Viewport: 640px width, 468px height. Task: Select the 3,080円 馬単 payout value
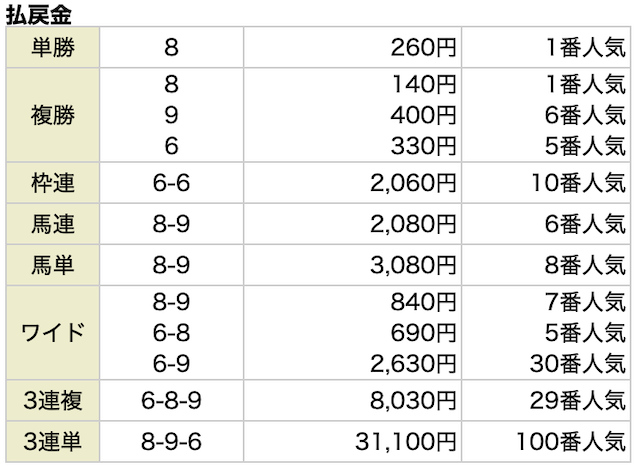pyautogui.click(x=413, y=265)
